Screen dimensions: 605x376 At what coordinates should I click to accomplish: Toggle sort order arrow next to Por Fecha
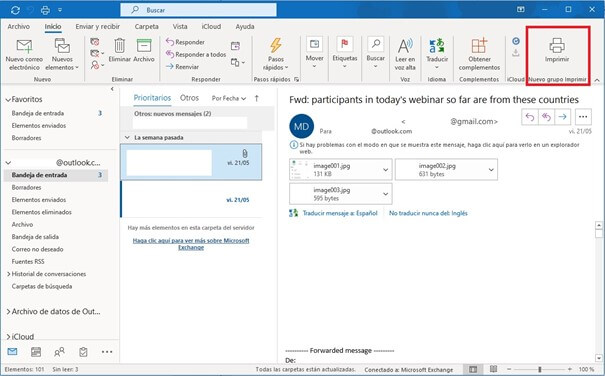point(257,98)
